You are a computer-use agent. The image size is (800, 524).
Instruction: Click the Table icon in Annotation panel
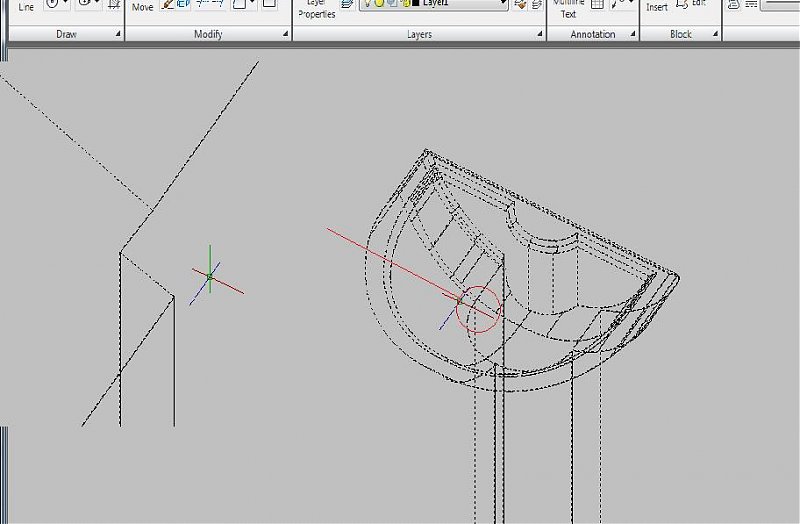pos(597,4)
